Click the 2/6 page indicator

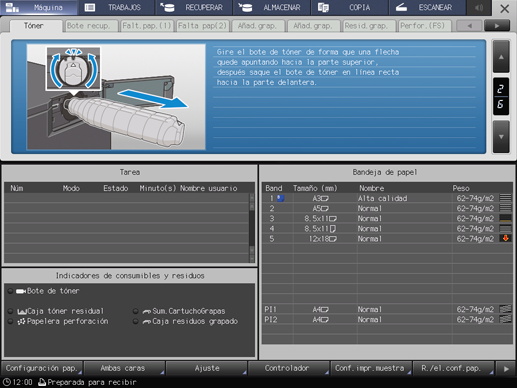[x=501, y=97]
